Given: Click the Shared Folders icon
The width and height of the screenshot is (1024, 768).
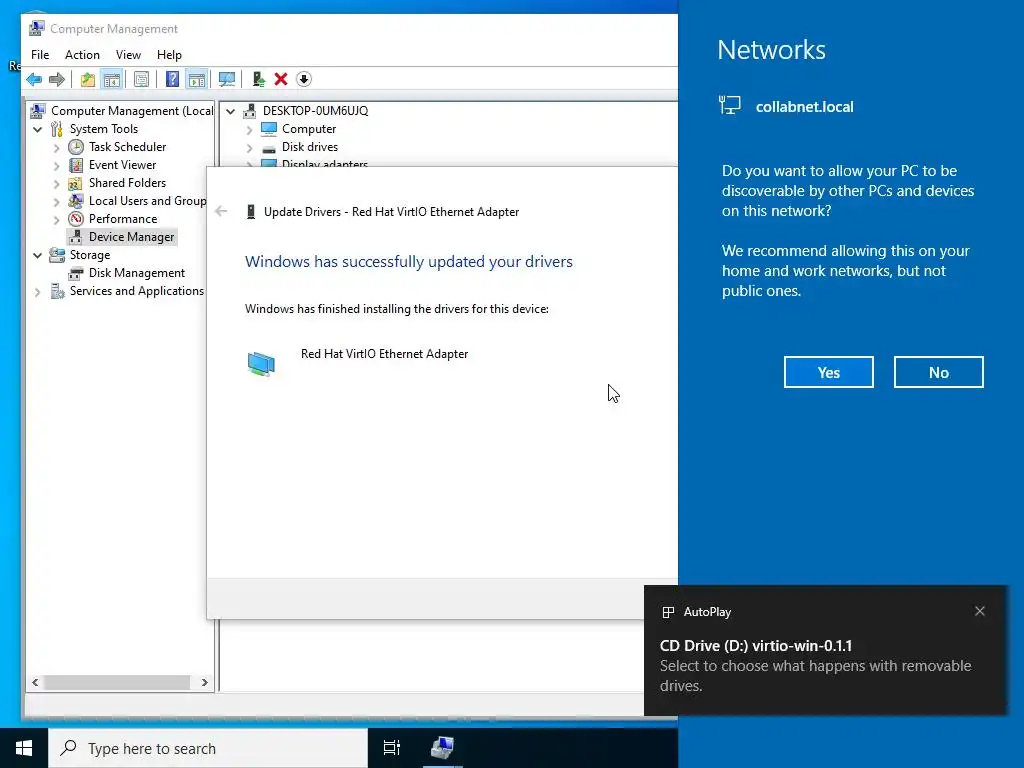Looking at the screenshot, I should click(x=76, y=183).
